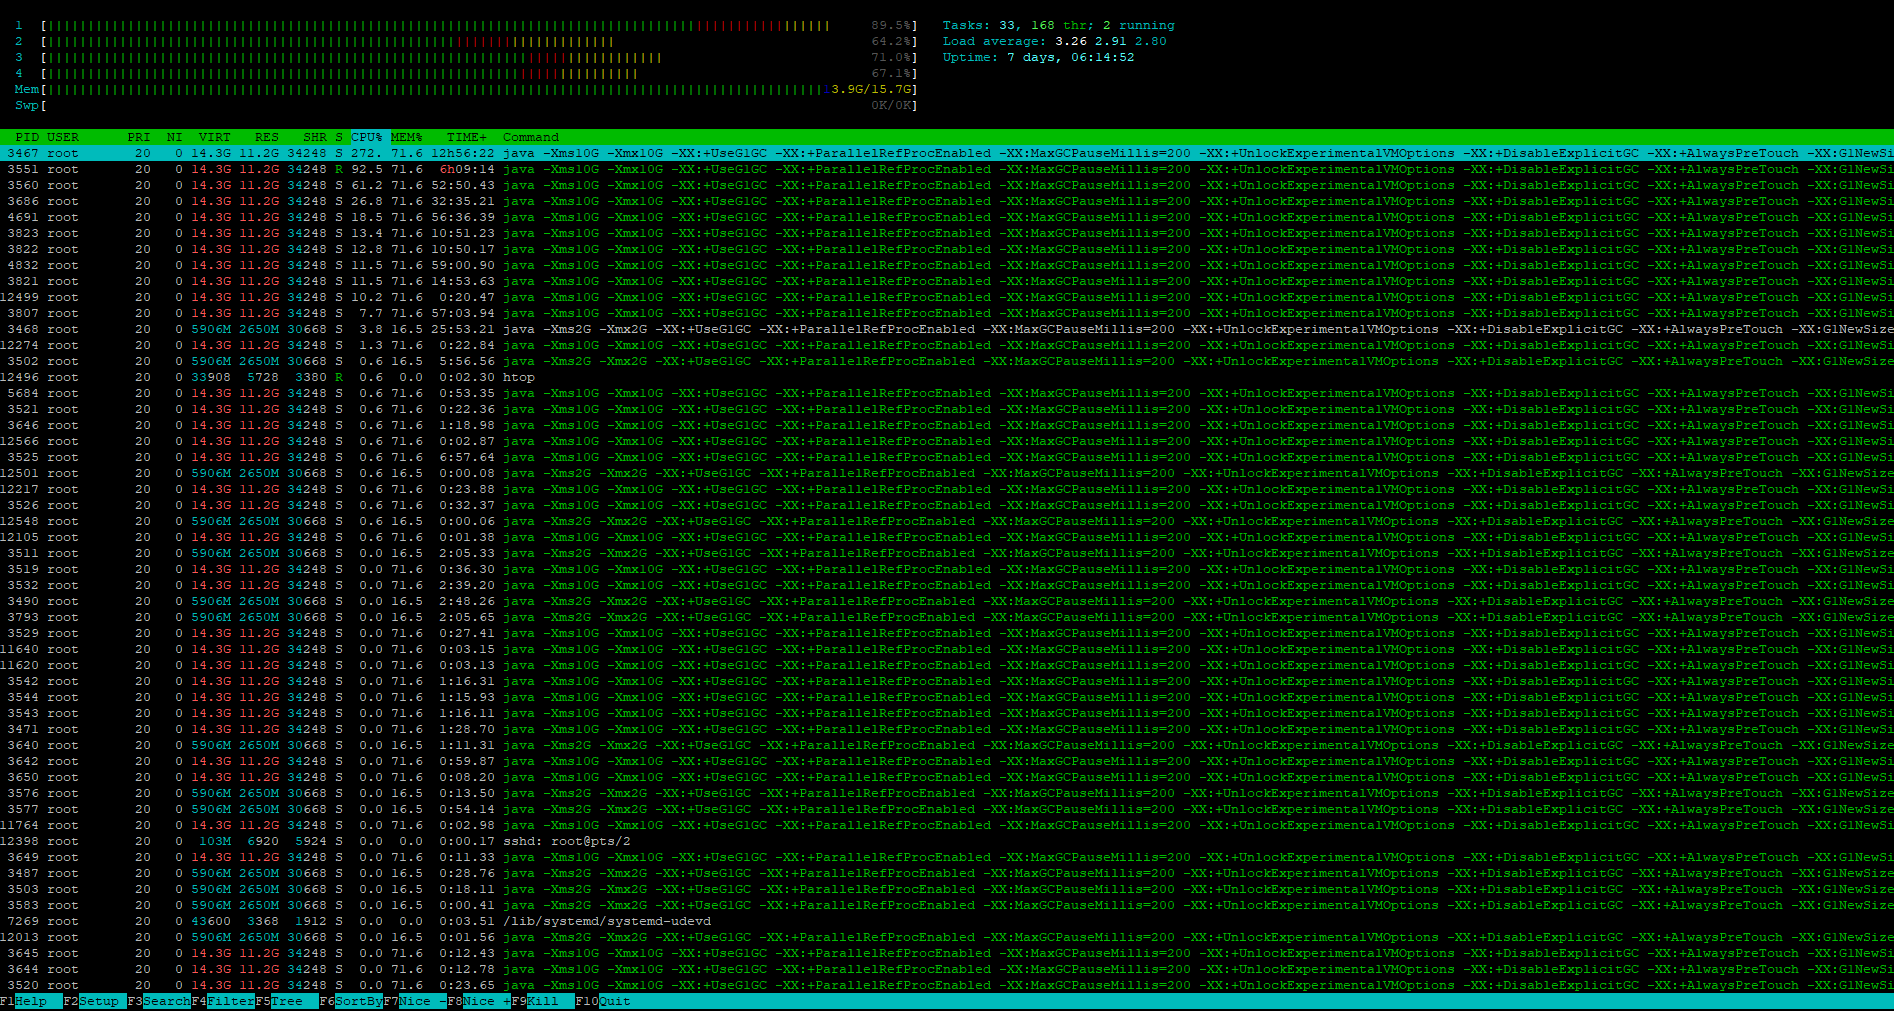
Task: Click the Command column header
Action: pos(531,137)
